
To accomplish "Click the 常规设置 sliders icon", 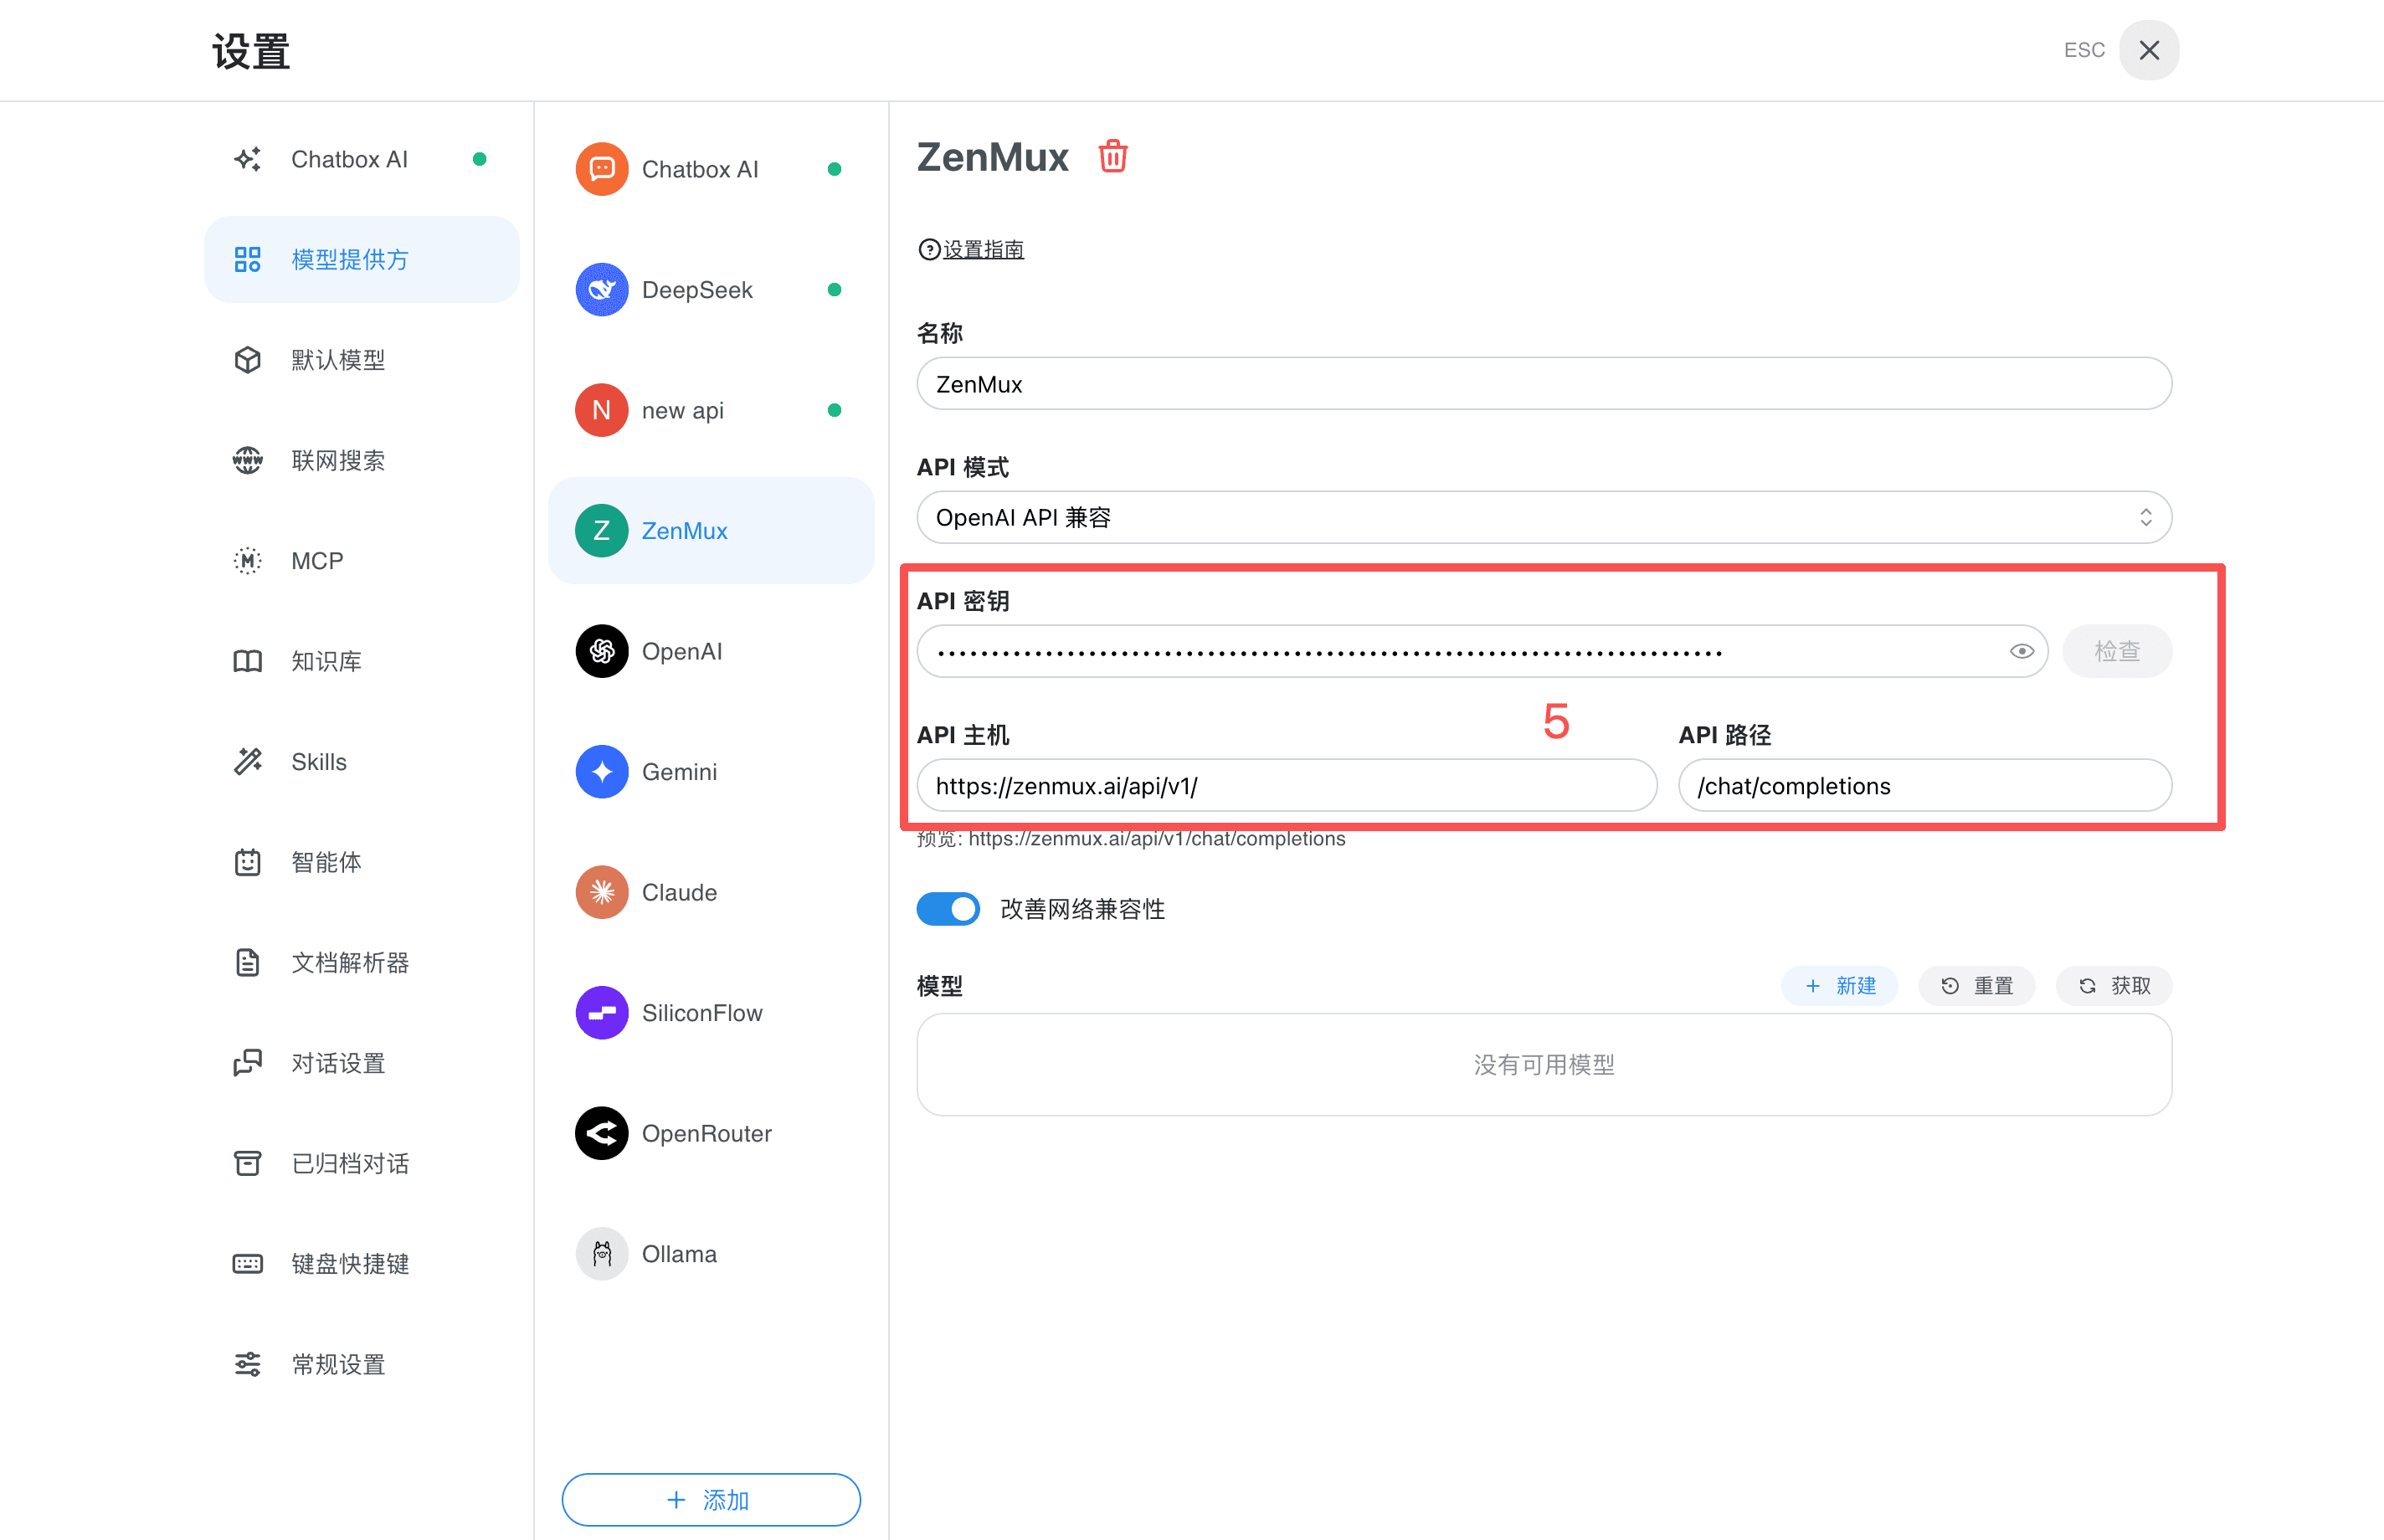I will click(x=247, y=1364).
